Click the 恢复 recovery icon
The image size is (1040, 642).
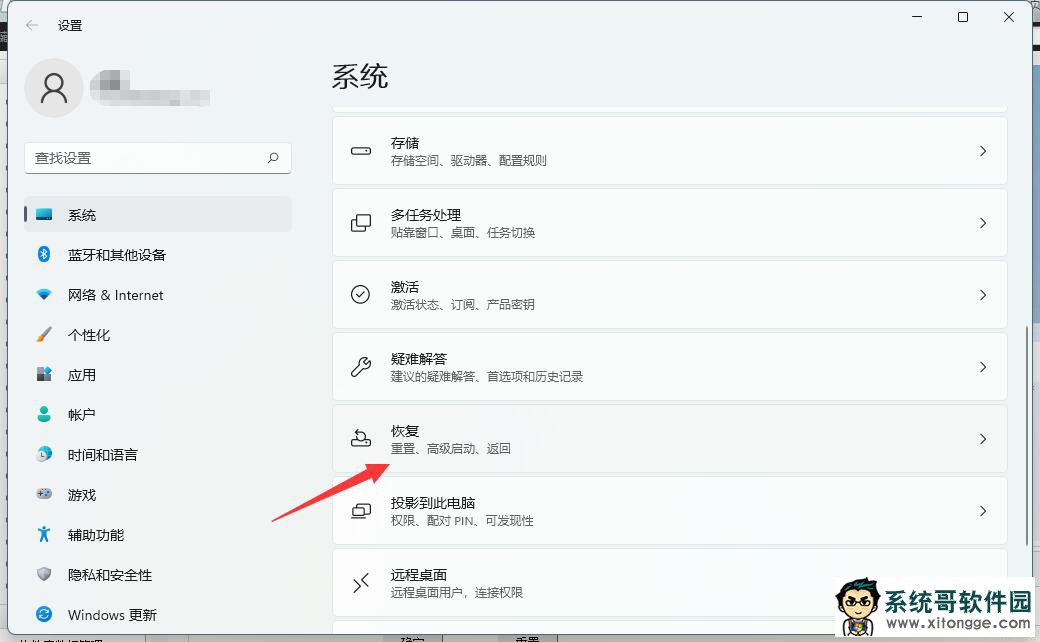tap(361, 438)
